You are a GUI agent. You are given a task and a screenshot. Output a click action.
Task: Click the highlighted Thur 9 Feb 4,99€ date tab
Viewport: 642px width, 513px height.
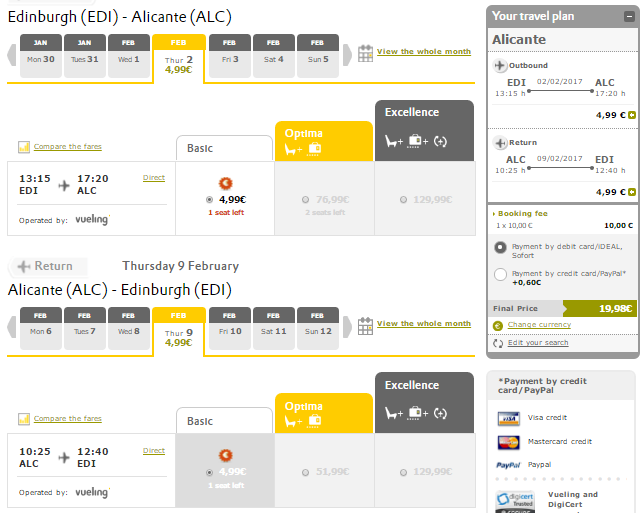[179, 332]
